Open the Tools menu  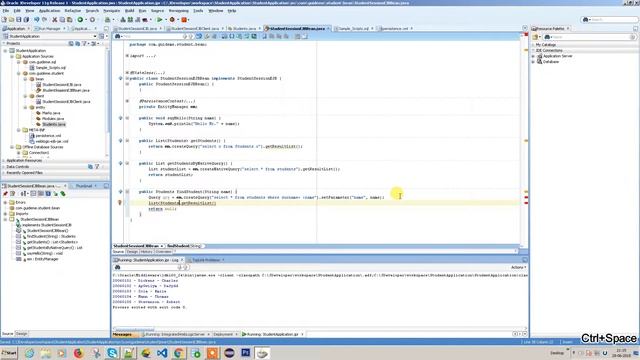[x=198, y=11]
